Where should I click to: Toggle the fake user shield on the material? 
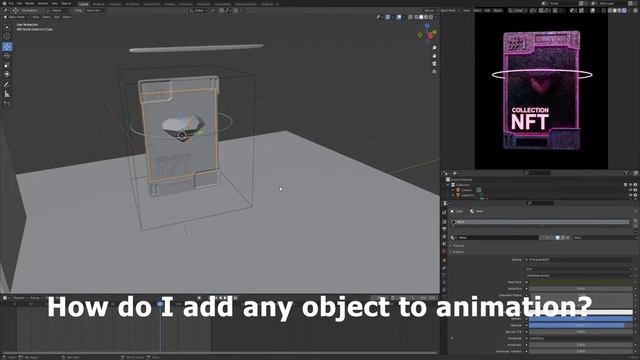[x=558, y=238]
